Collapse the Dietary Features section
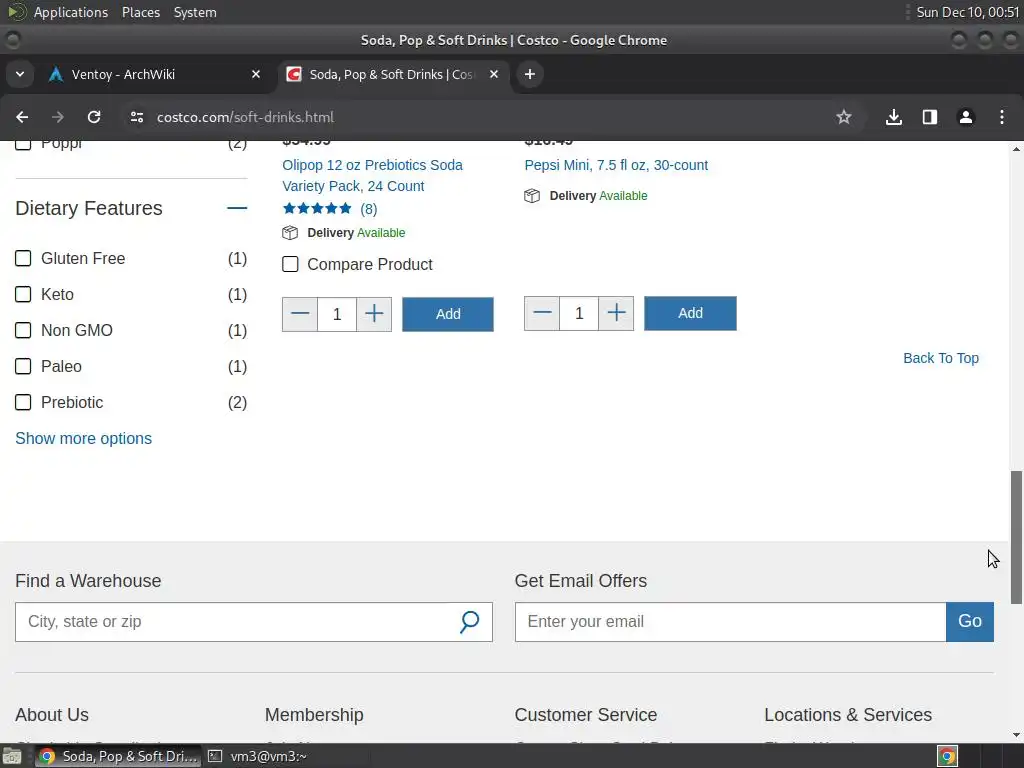This screenshot has width=1024, height=768. pos(237,208)
